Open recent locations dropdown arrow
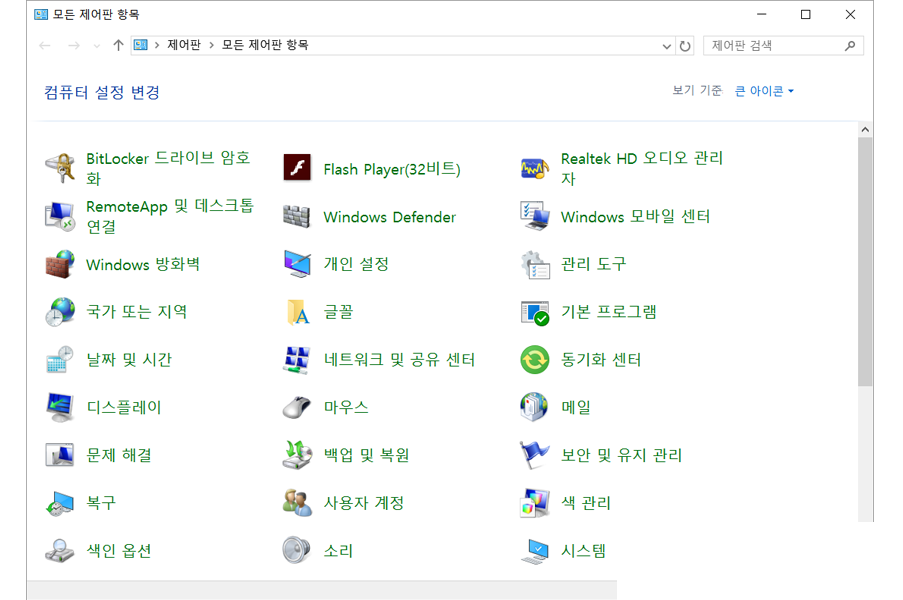The width and height of the screenshot is (903, 600). pos(96,46)
